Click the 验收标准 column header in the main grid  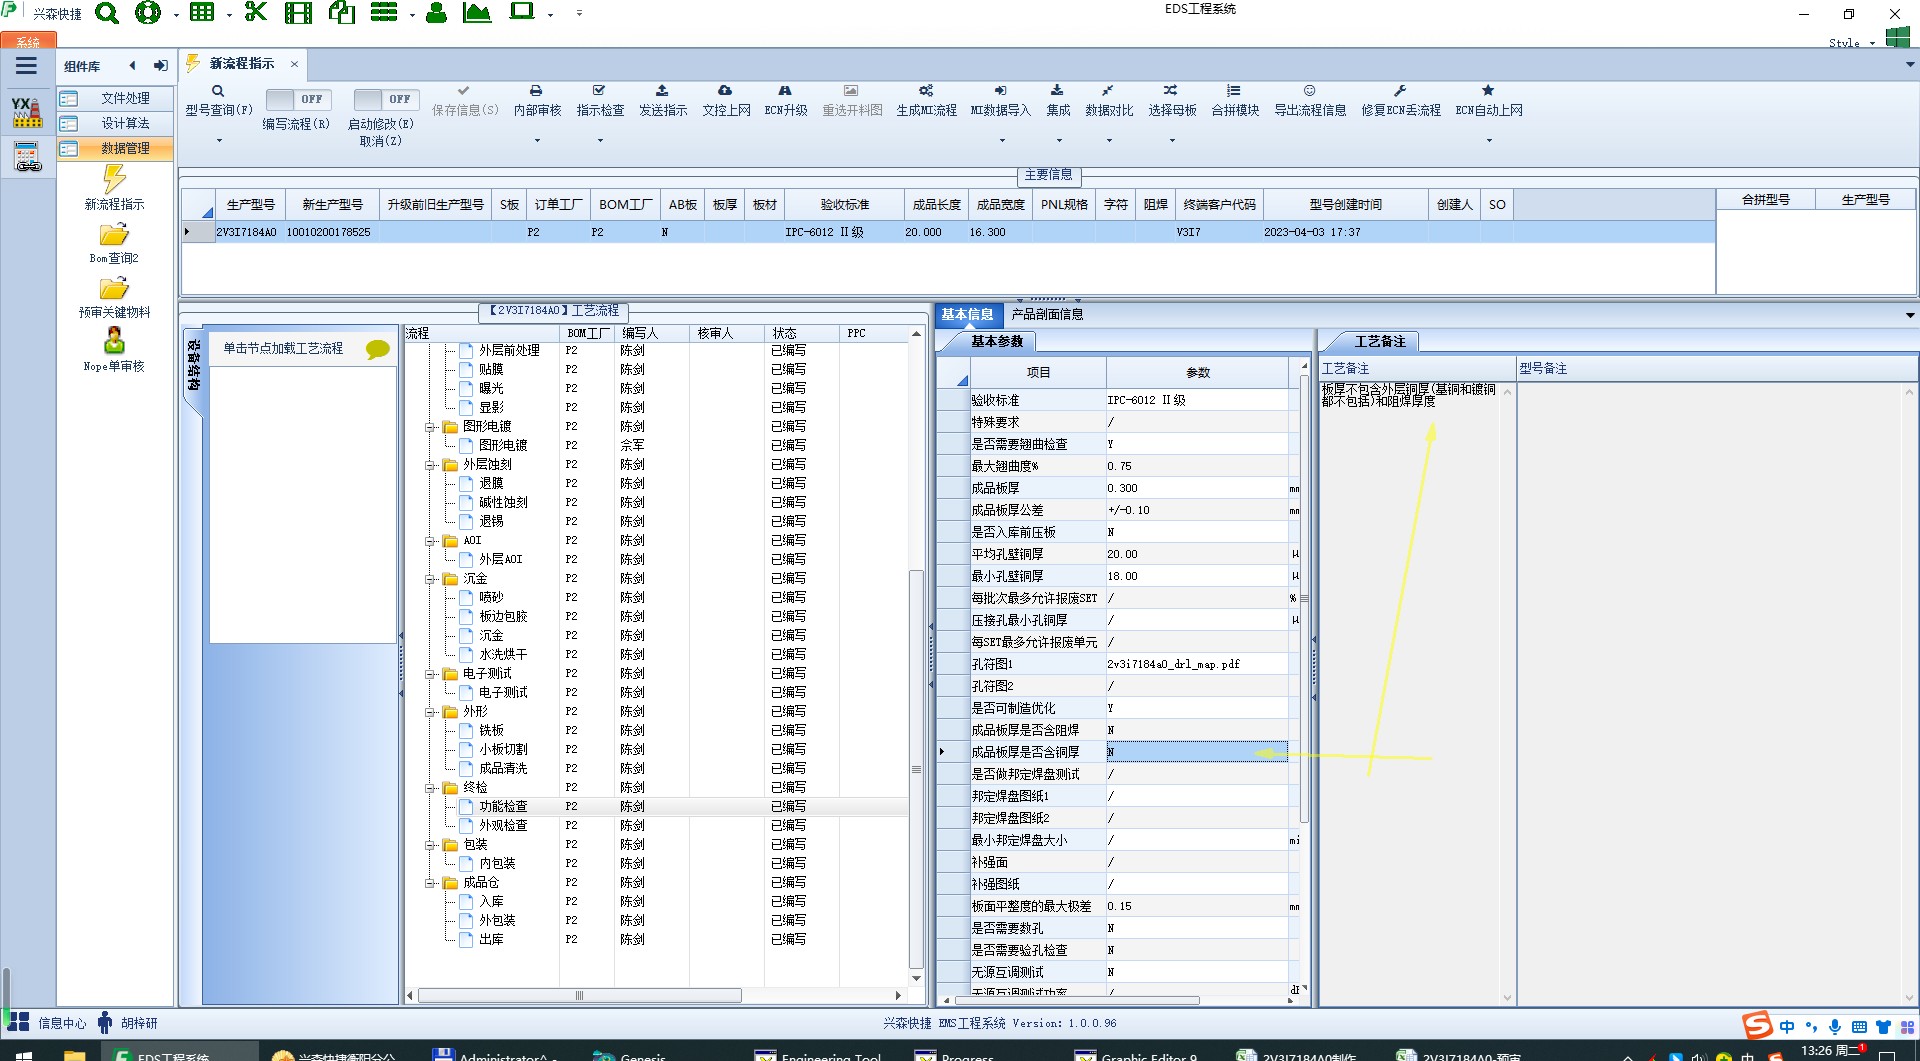point(844,204)
